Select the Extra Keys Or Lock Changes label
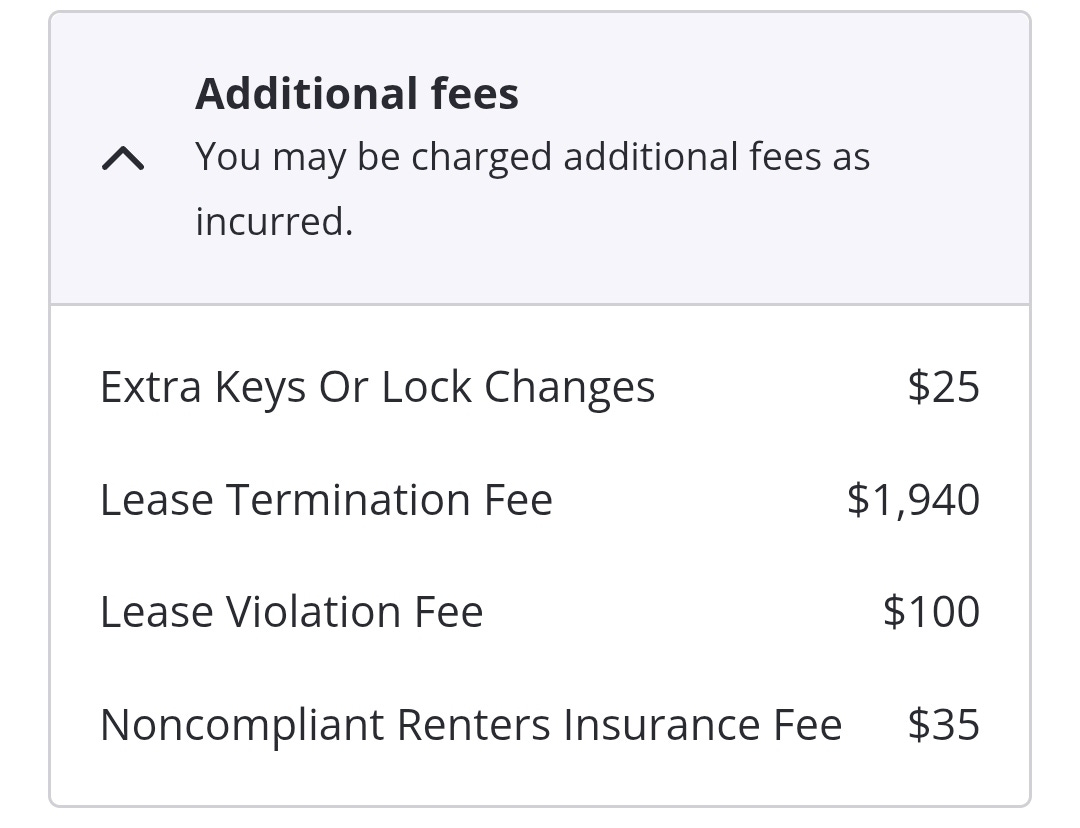 (377, 388)
